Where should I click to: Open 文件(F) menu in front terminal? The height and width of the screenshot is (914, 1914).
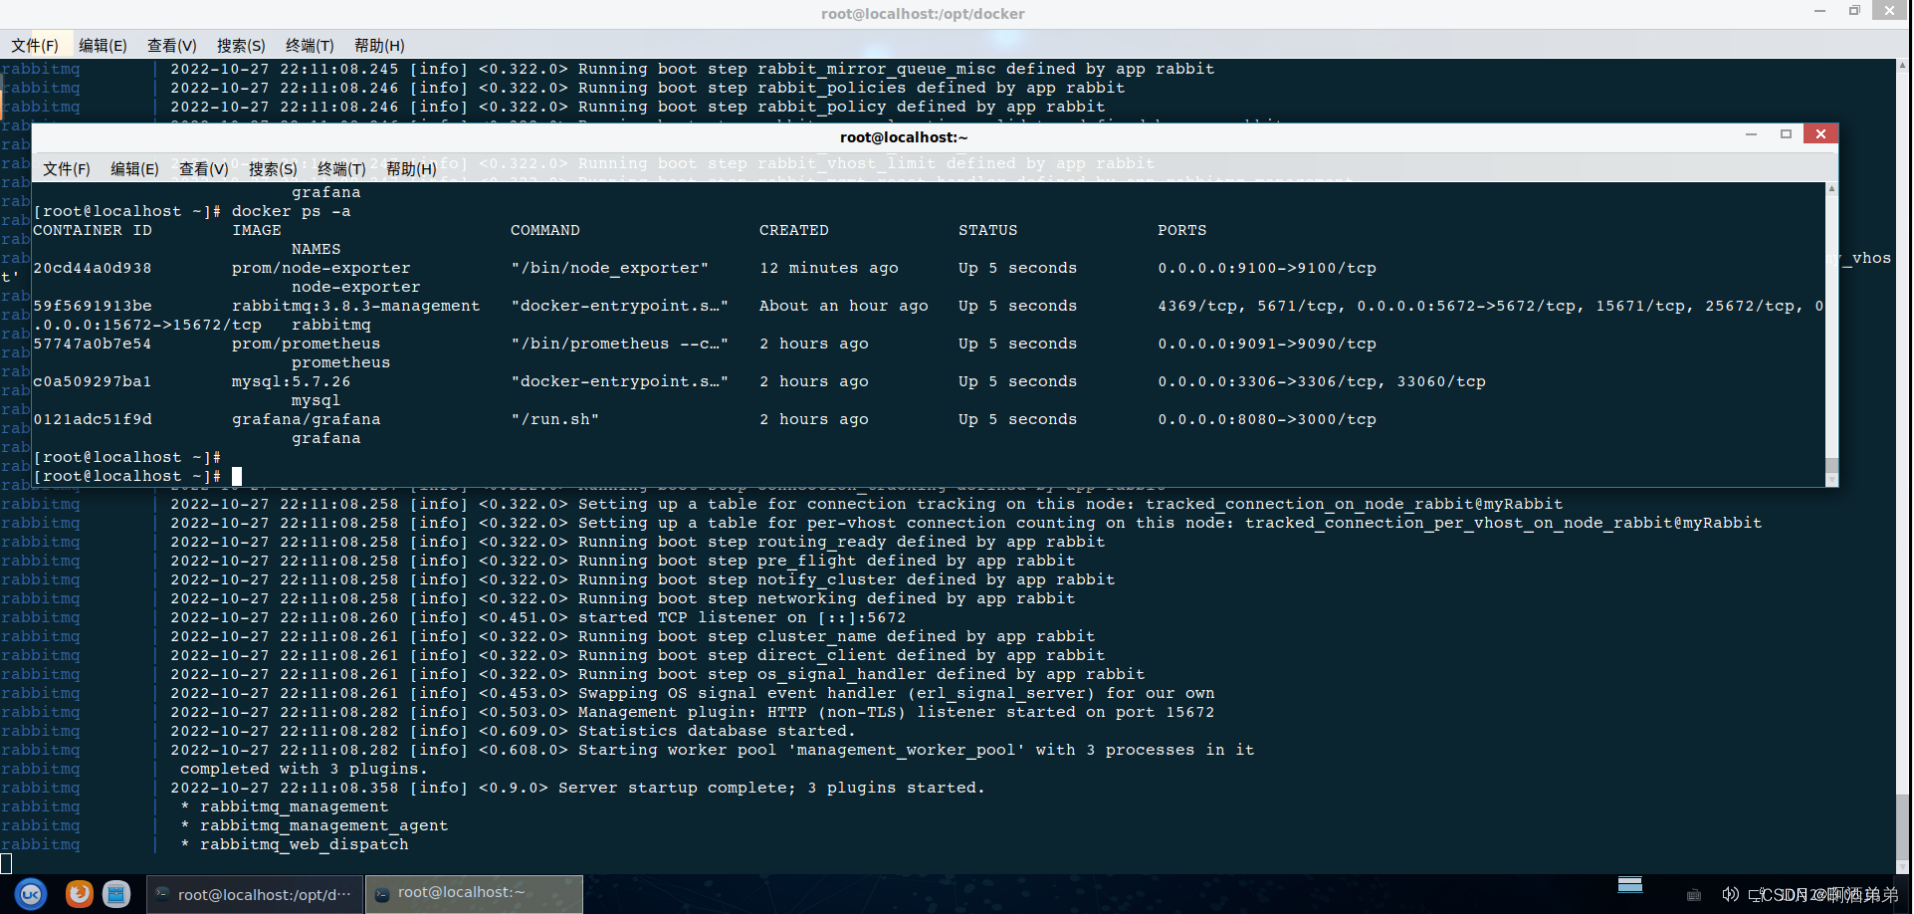tap(66, 169)
